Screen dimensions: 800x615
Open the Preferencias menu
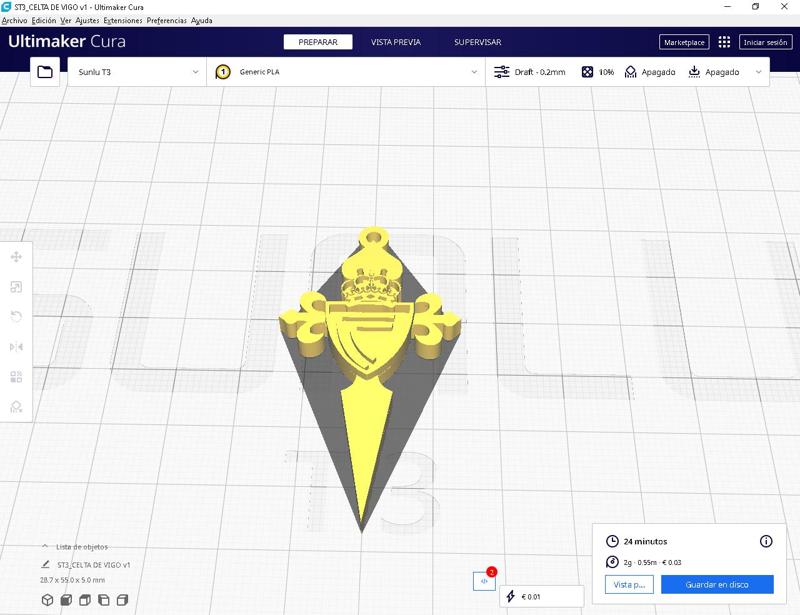(x=167, y=20)
